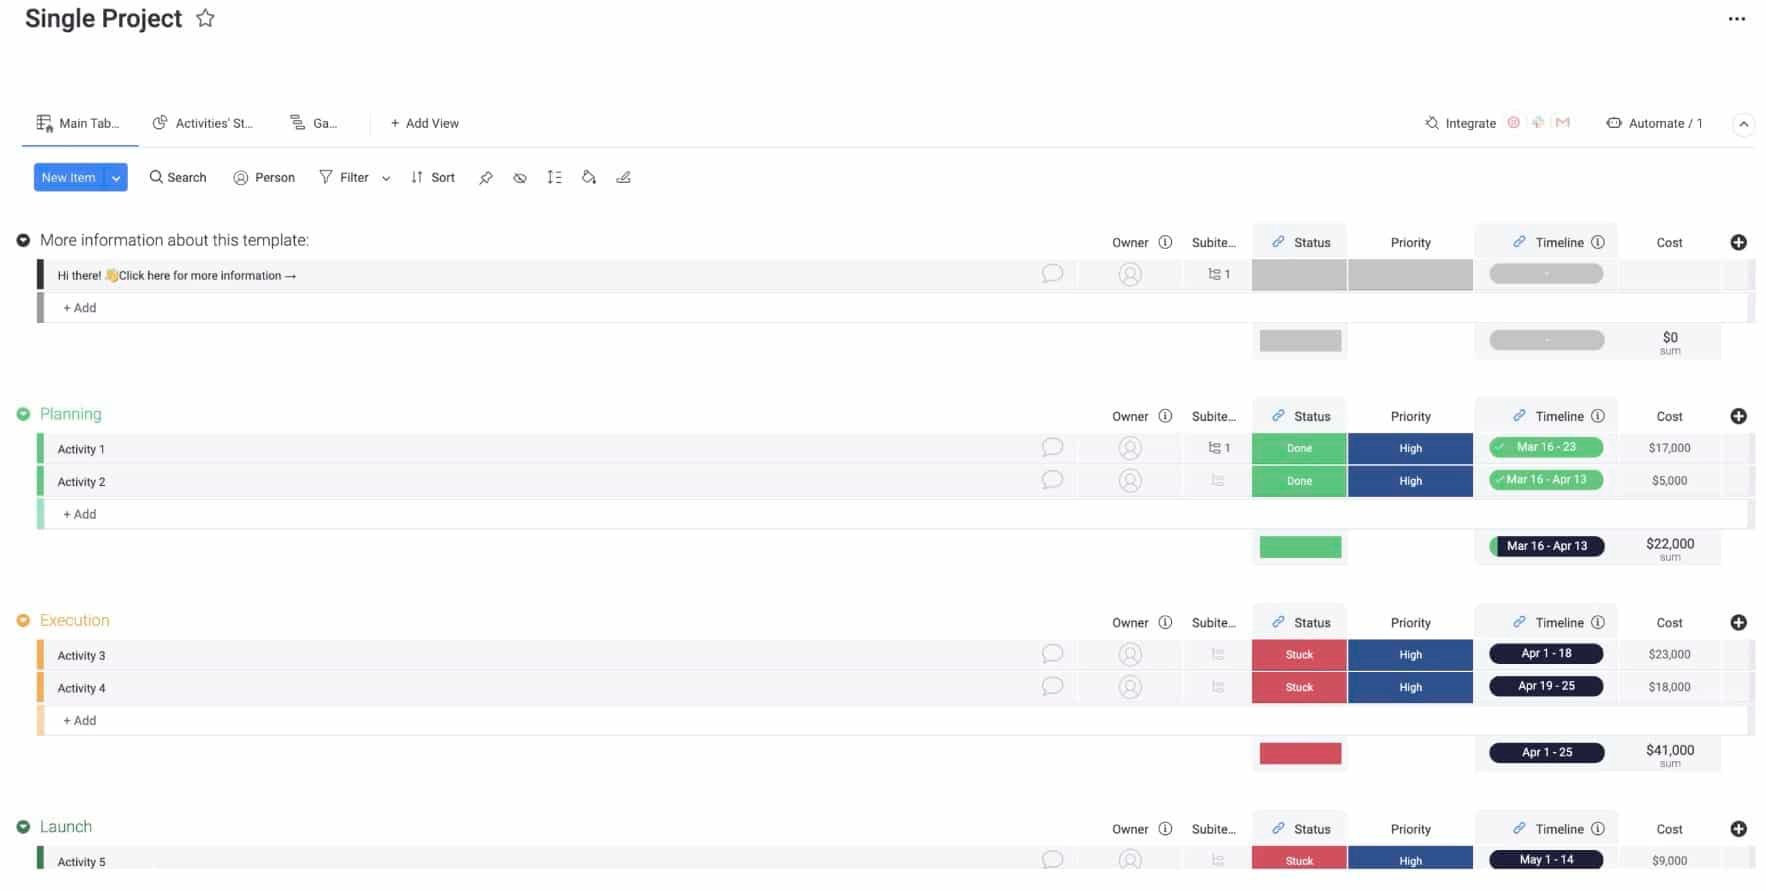Open Done status dropdown for Activity 1
Viewport: 1766px width, 891px height.
tap(1299, 448)
